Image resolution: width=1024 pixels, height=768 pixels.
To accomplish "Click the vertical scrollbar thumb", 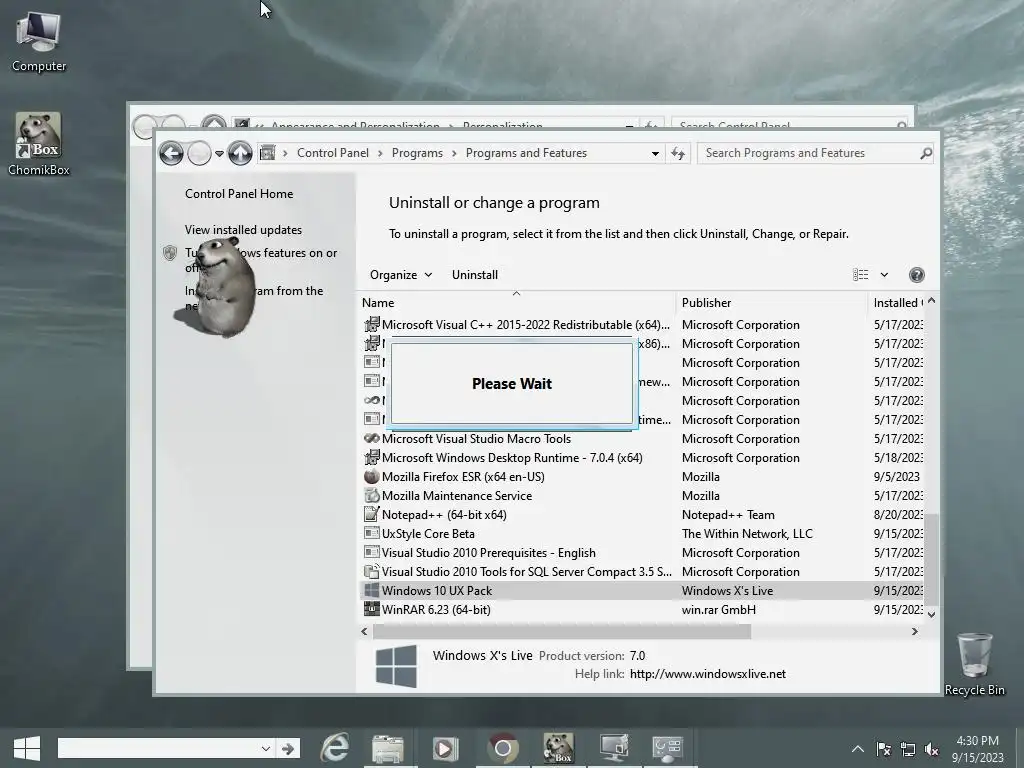I will tap(931, 559).
